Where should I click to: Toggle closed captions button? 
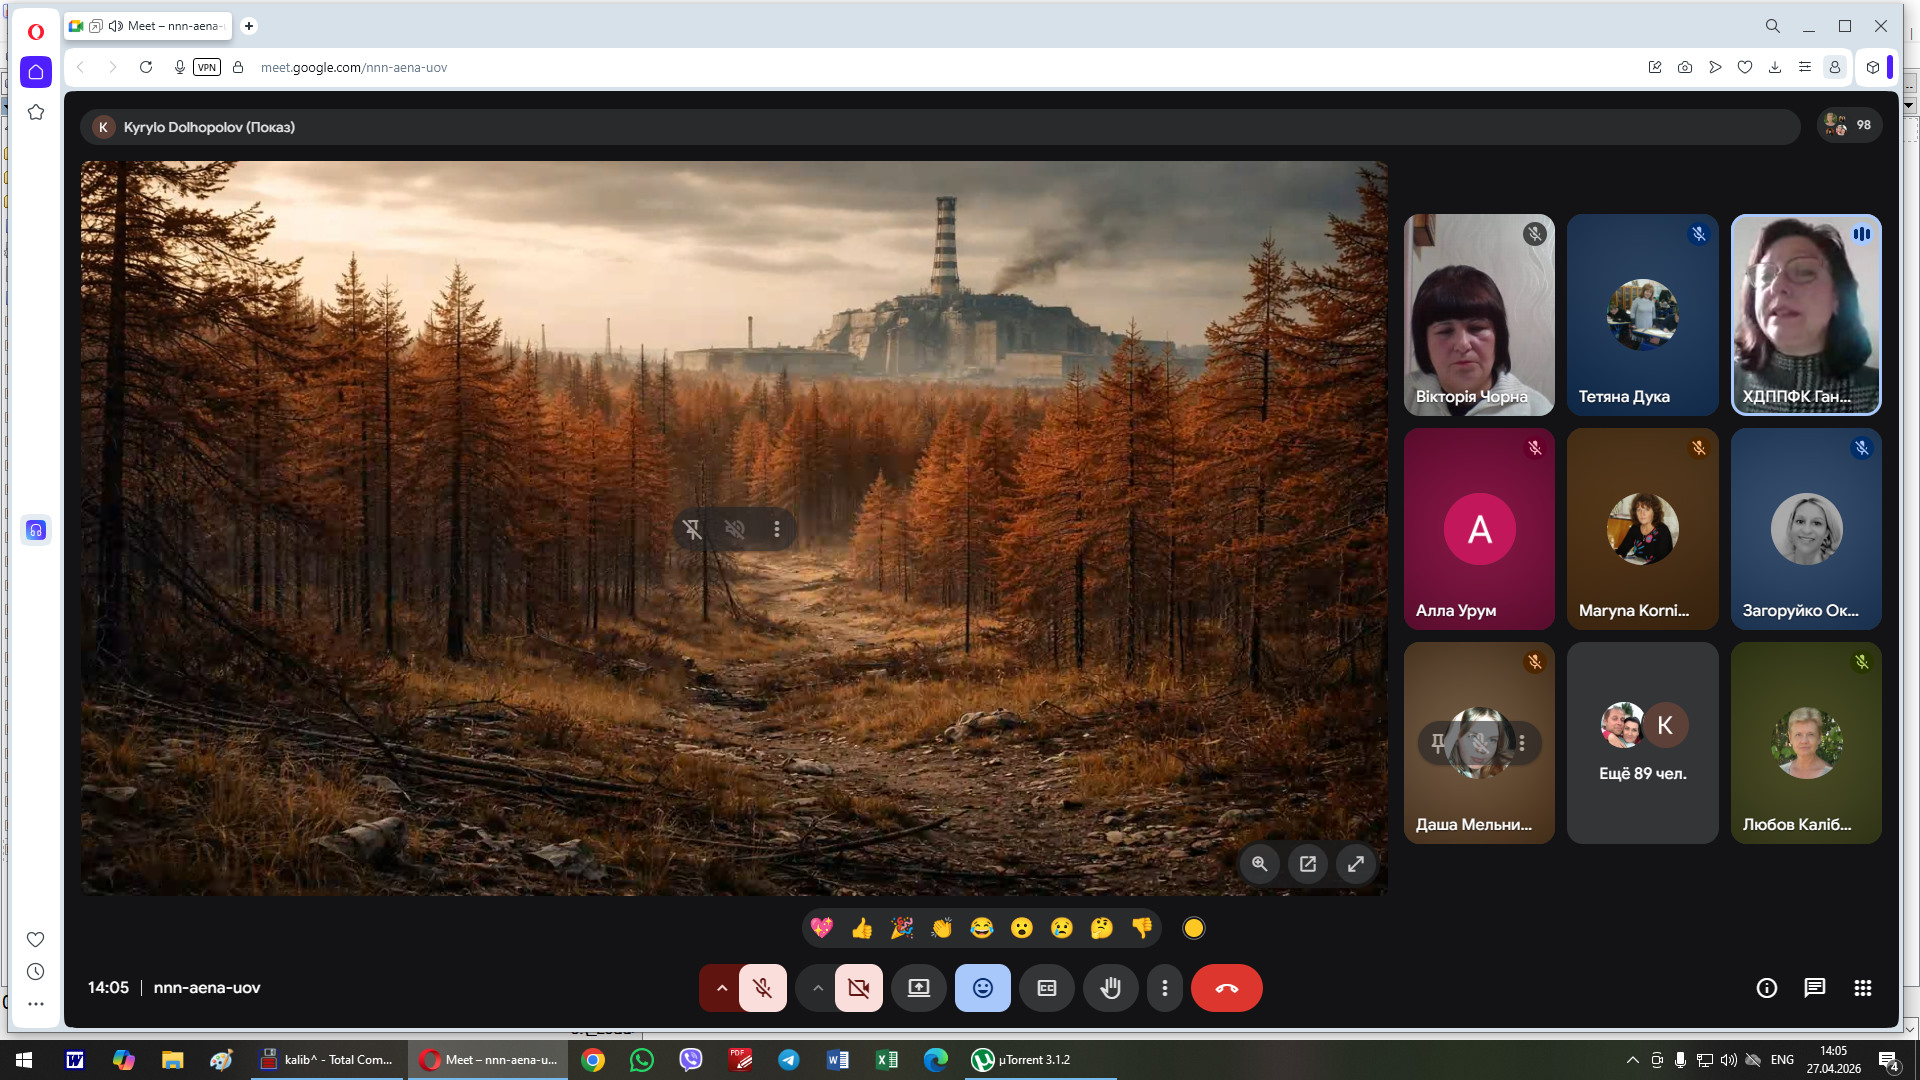pyautogui.click(x=1046, y=988)
